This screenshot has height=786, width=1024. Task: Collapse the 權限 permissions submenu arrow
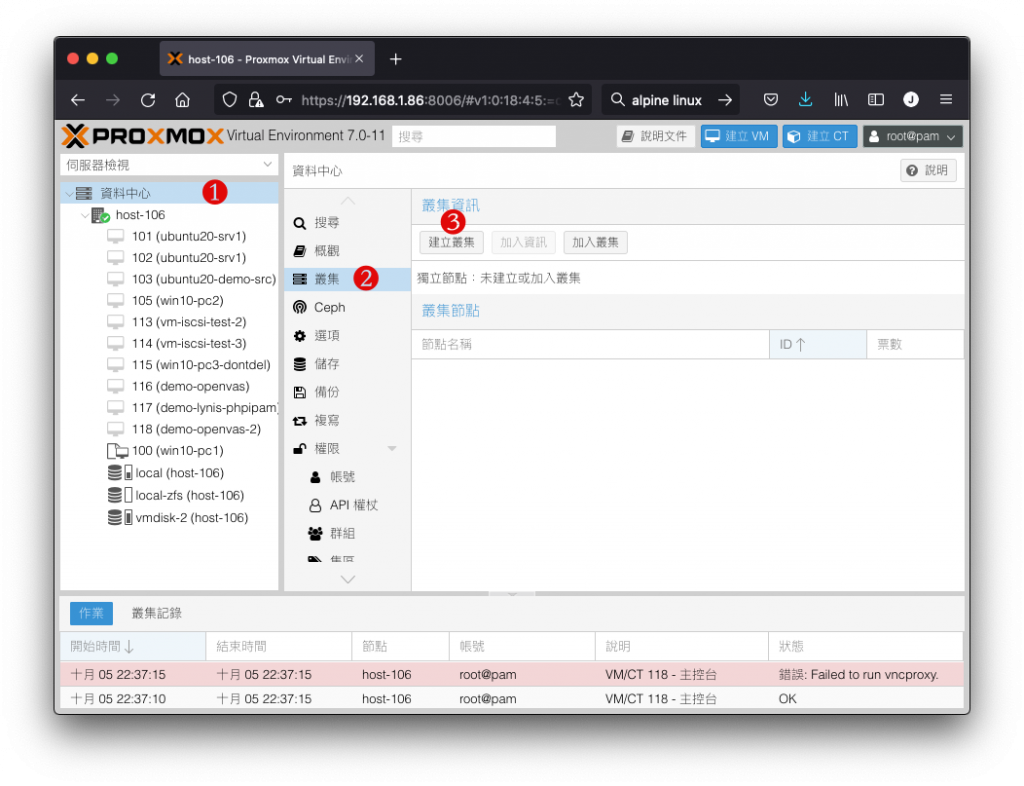click(392, 448)
